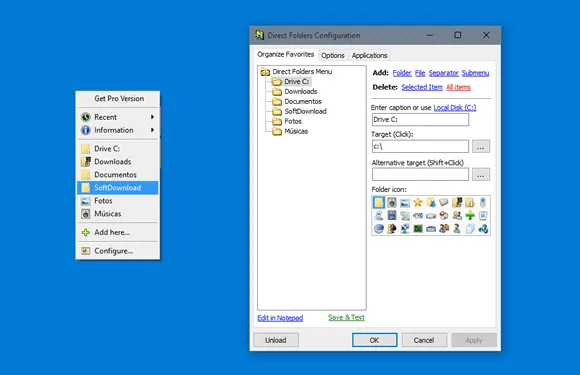Click green plus icon beside Add here
Image resolution: width=580 pixels, height=375 pixels.
[x=85, y=232]
